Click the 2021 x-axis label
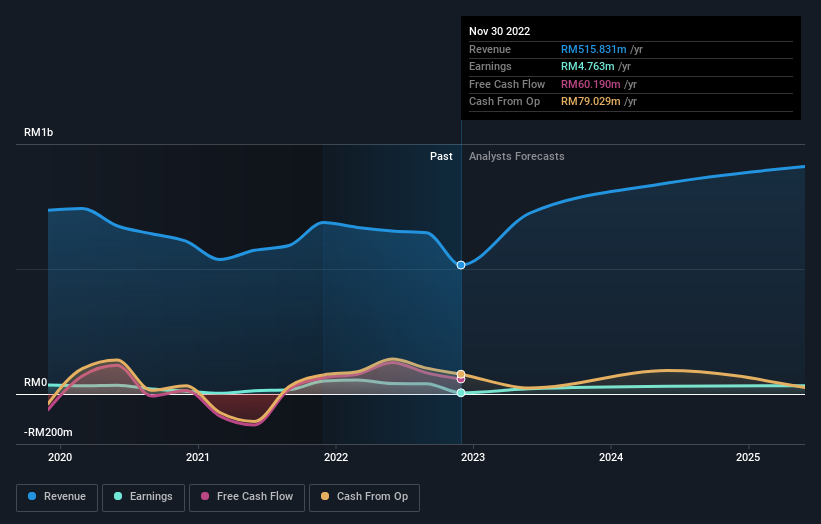Viewport: 821px width, 524px height. 198,457
